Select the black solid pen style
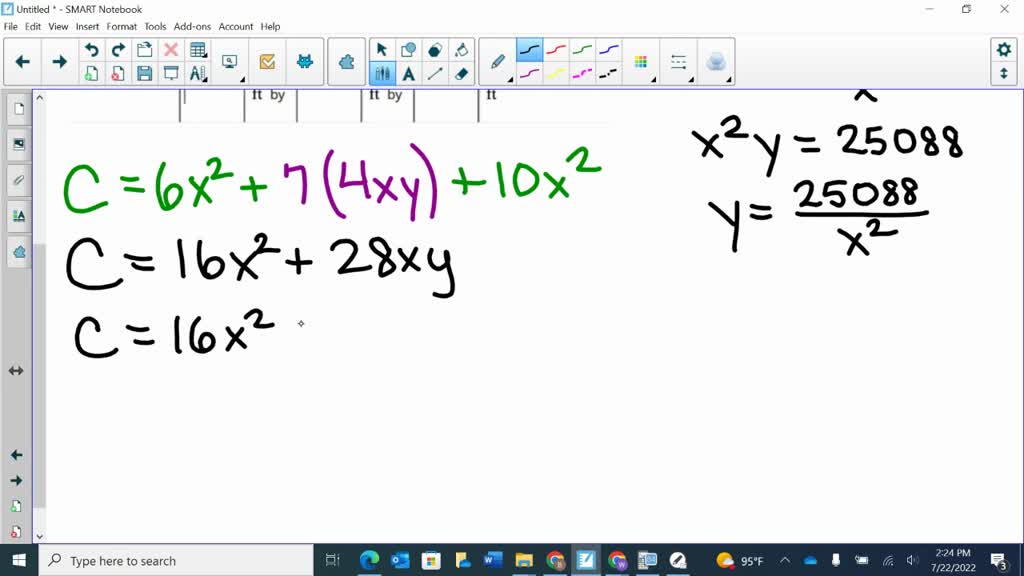Screen dimensions: 1024x576 click(530, 50)
